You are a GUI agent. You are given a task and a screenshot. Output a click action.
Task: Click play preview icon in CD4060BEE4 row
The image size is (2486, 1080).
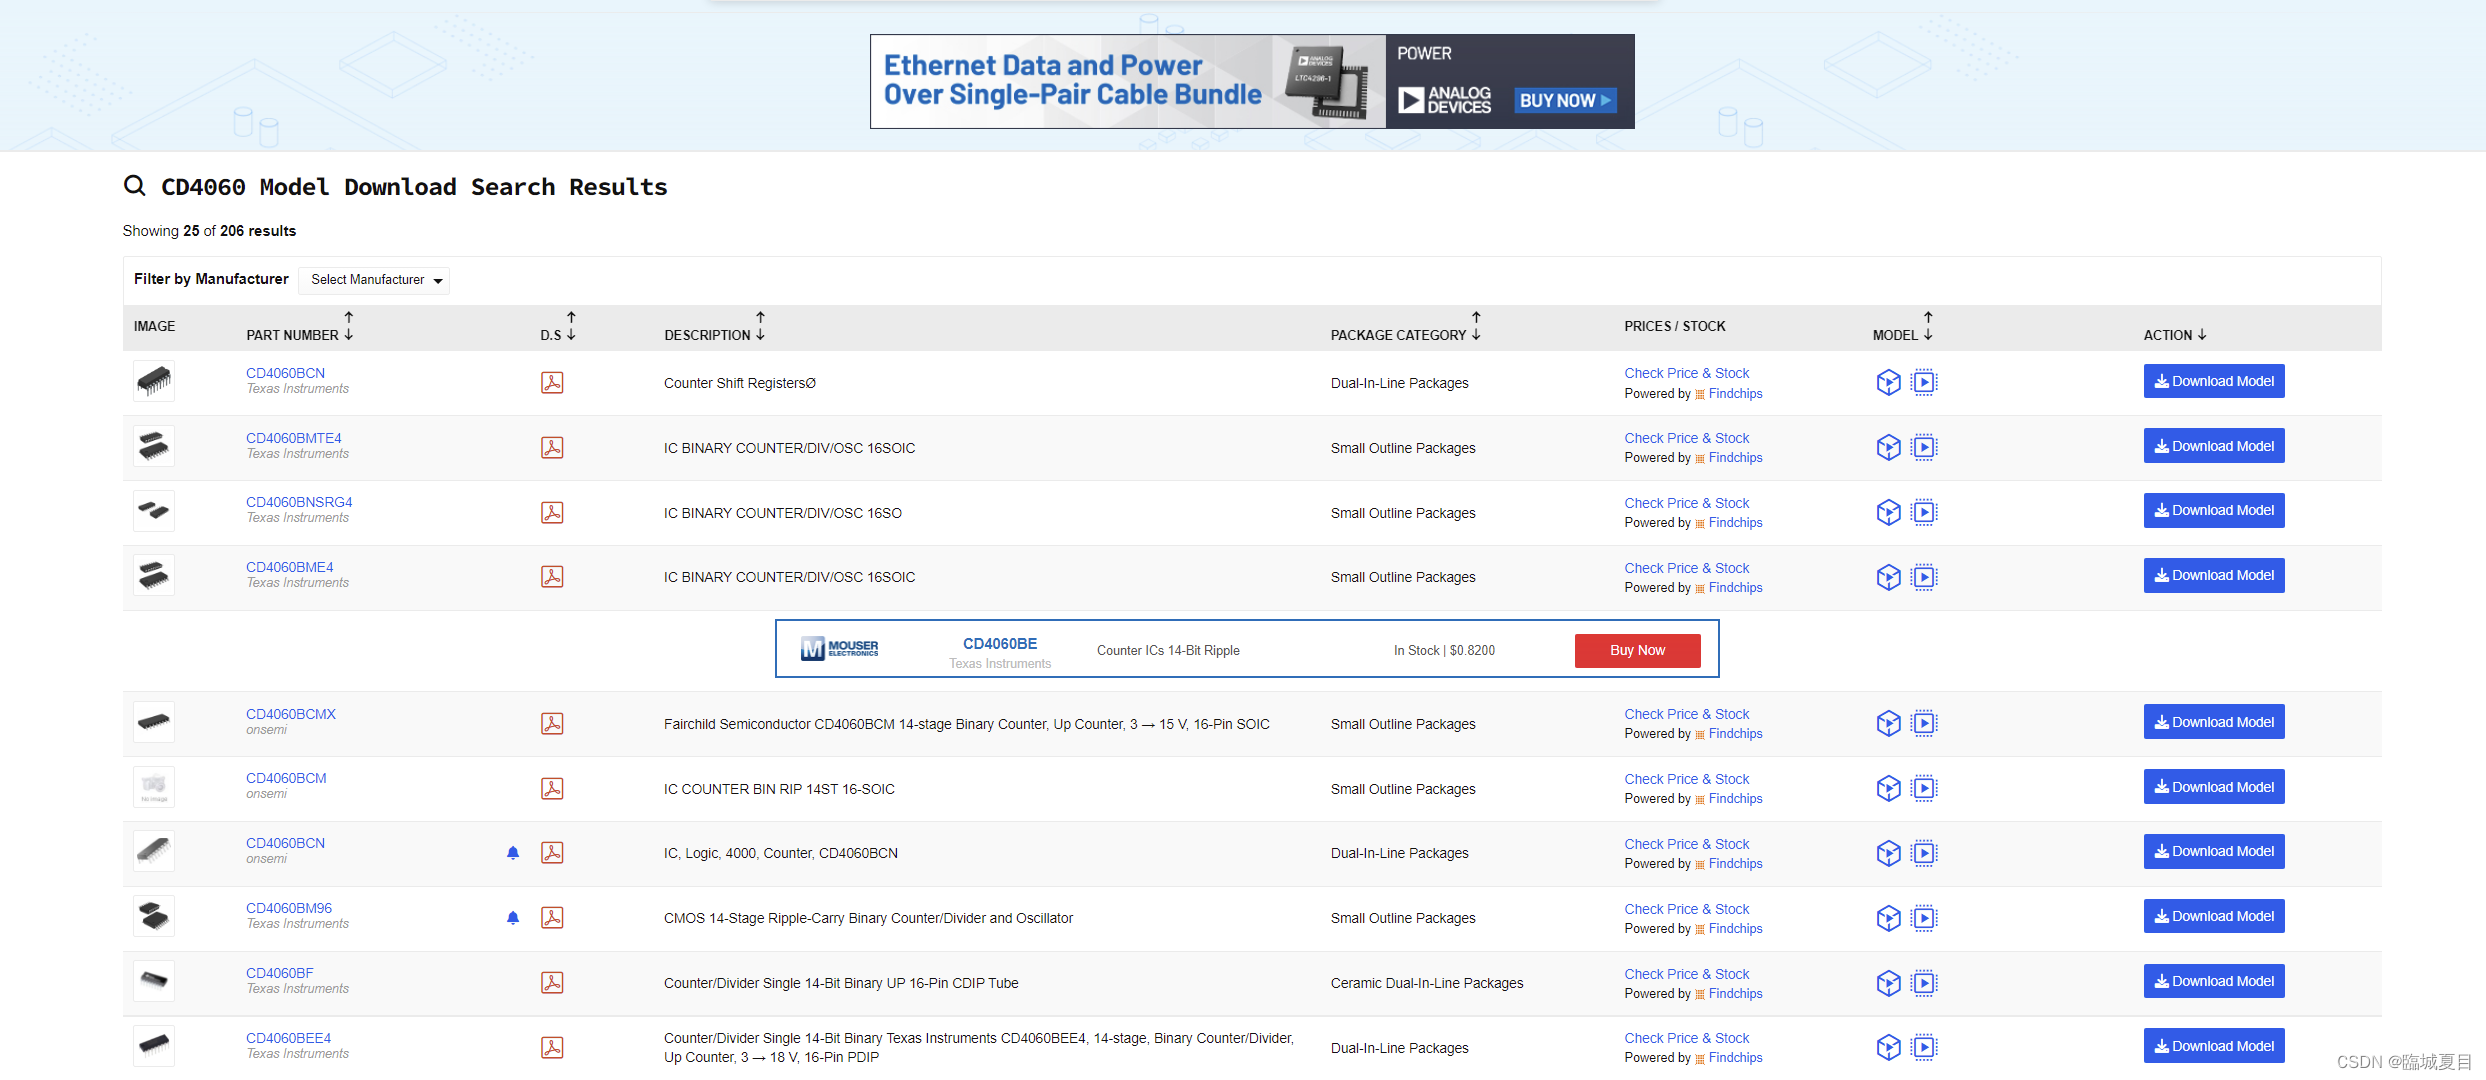coord(1924,1047)
